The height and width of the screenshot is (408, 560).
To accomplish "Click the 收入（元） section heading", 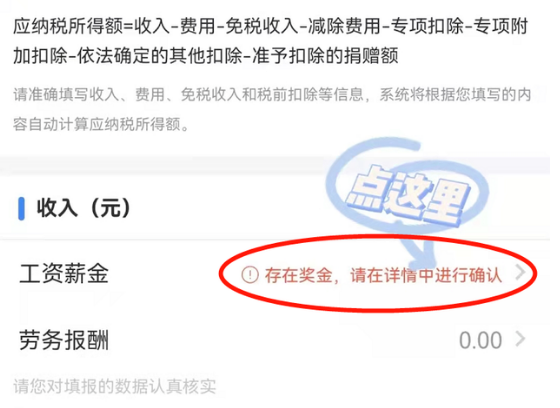I will (x=84, y=208).
